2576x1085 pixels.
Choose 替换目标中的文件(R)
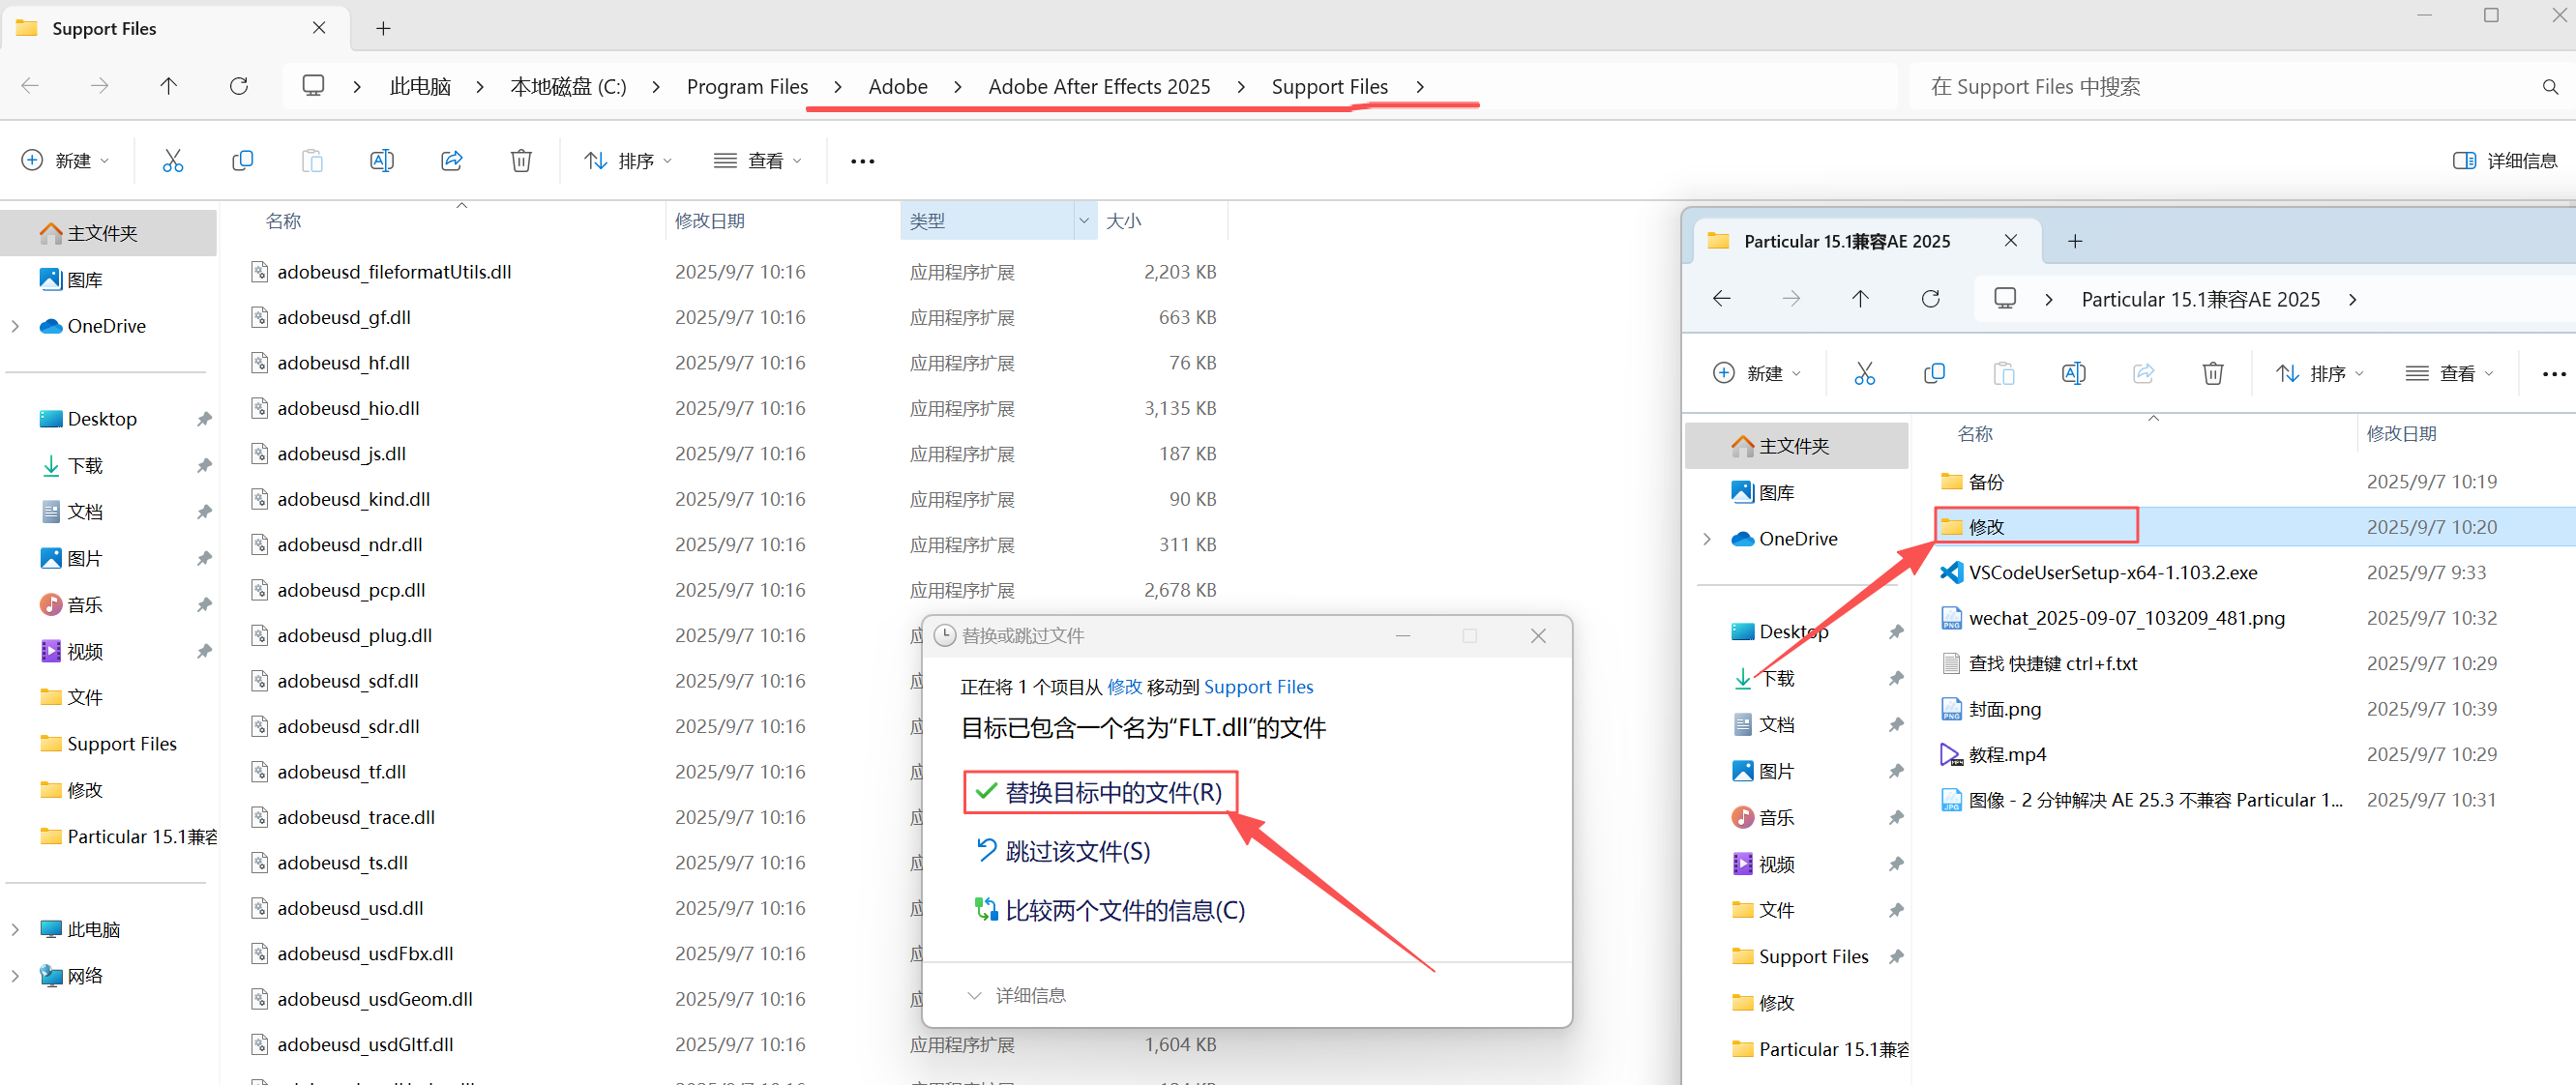click(1100, 792)
